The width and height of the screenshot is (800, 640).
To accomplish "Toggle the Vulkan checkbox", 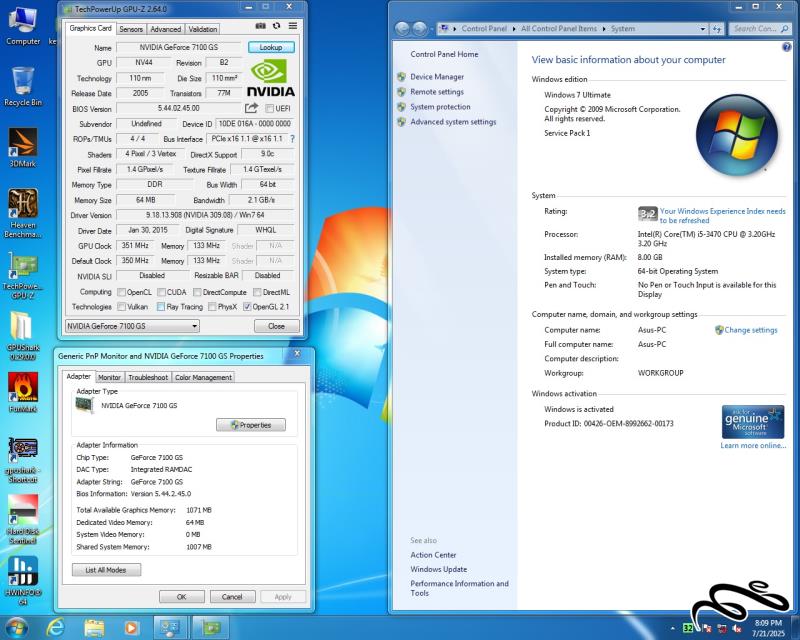I will (121, 307).
